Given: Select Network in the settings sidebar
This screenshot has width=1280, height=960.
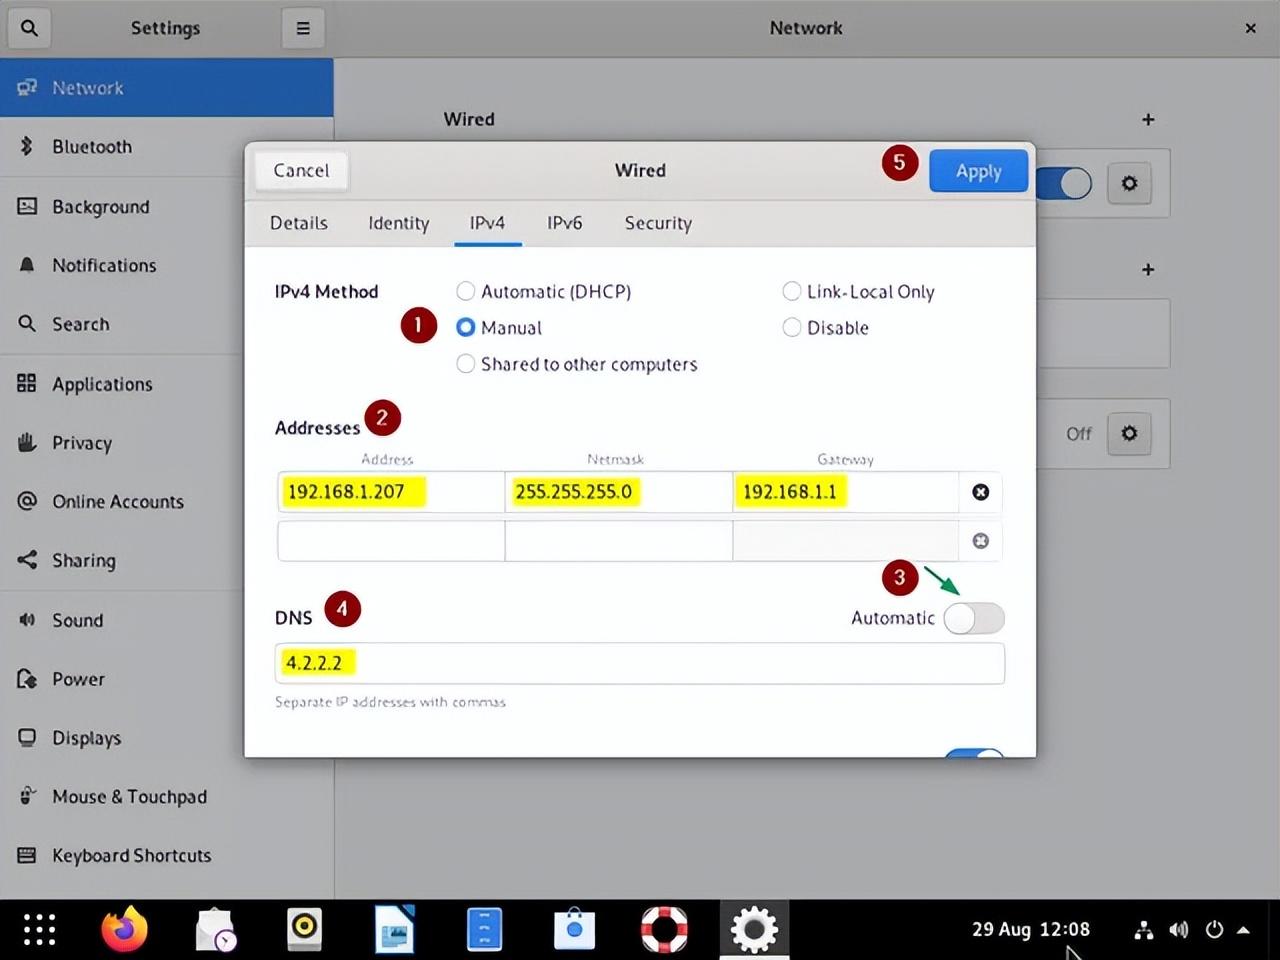Looking at the screenshot, I should point(167,88).
